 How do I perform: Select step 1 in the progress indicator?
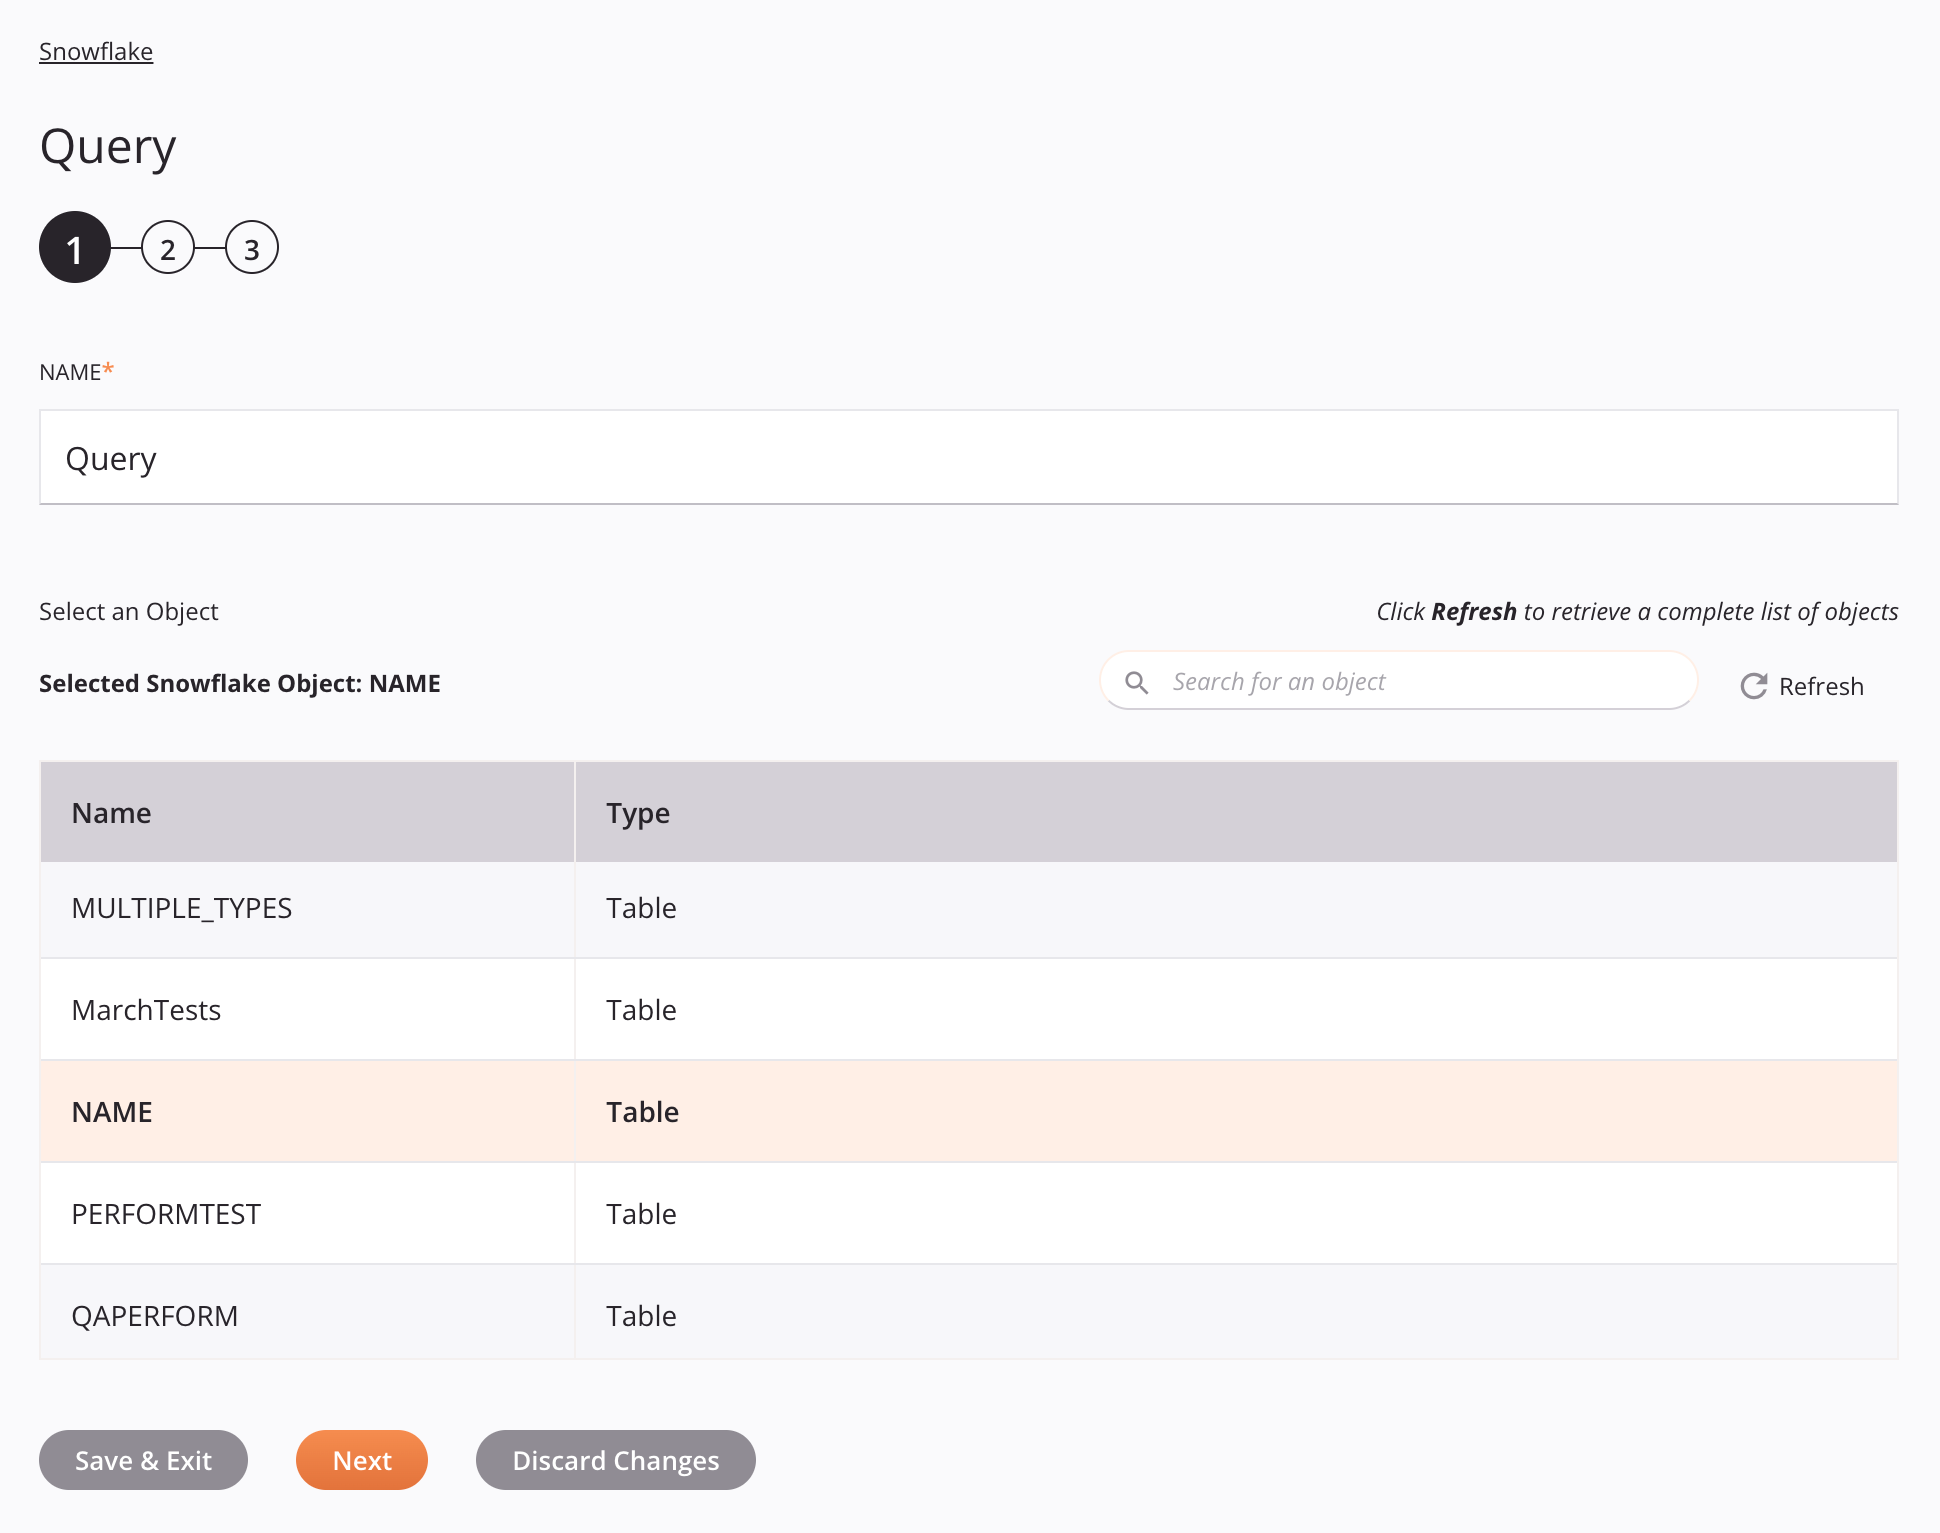coord(74,249)
